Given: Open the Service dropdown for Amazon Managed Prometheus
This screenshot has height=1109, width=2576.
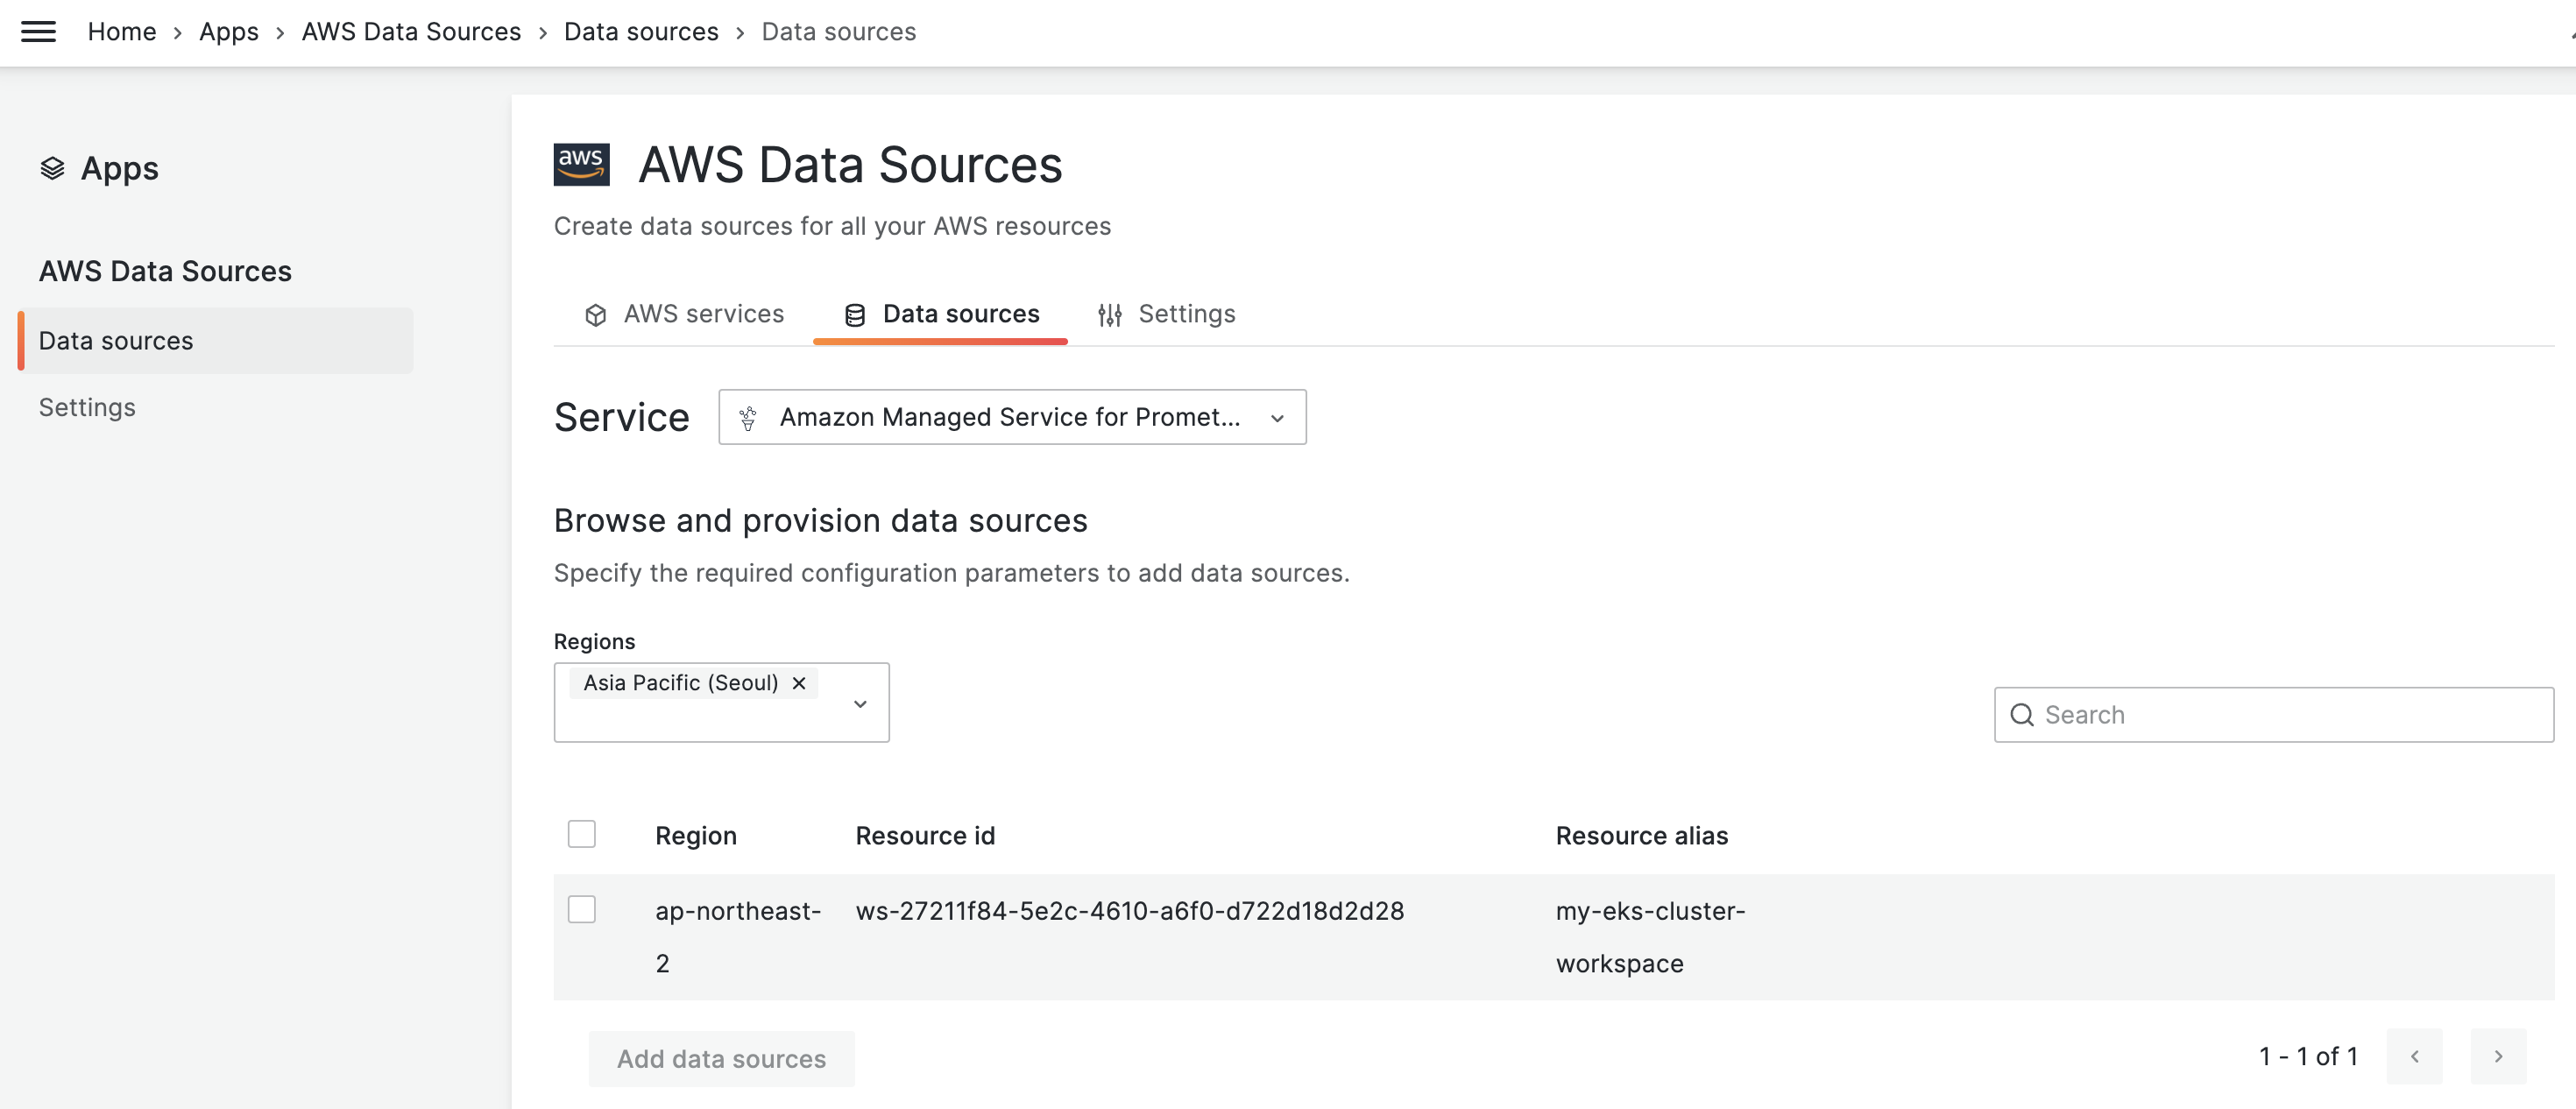Looking at the screenshot, I should click(1011, 417).
